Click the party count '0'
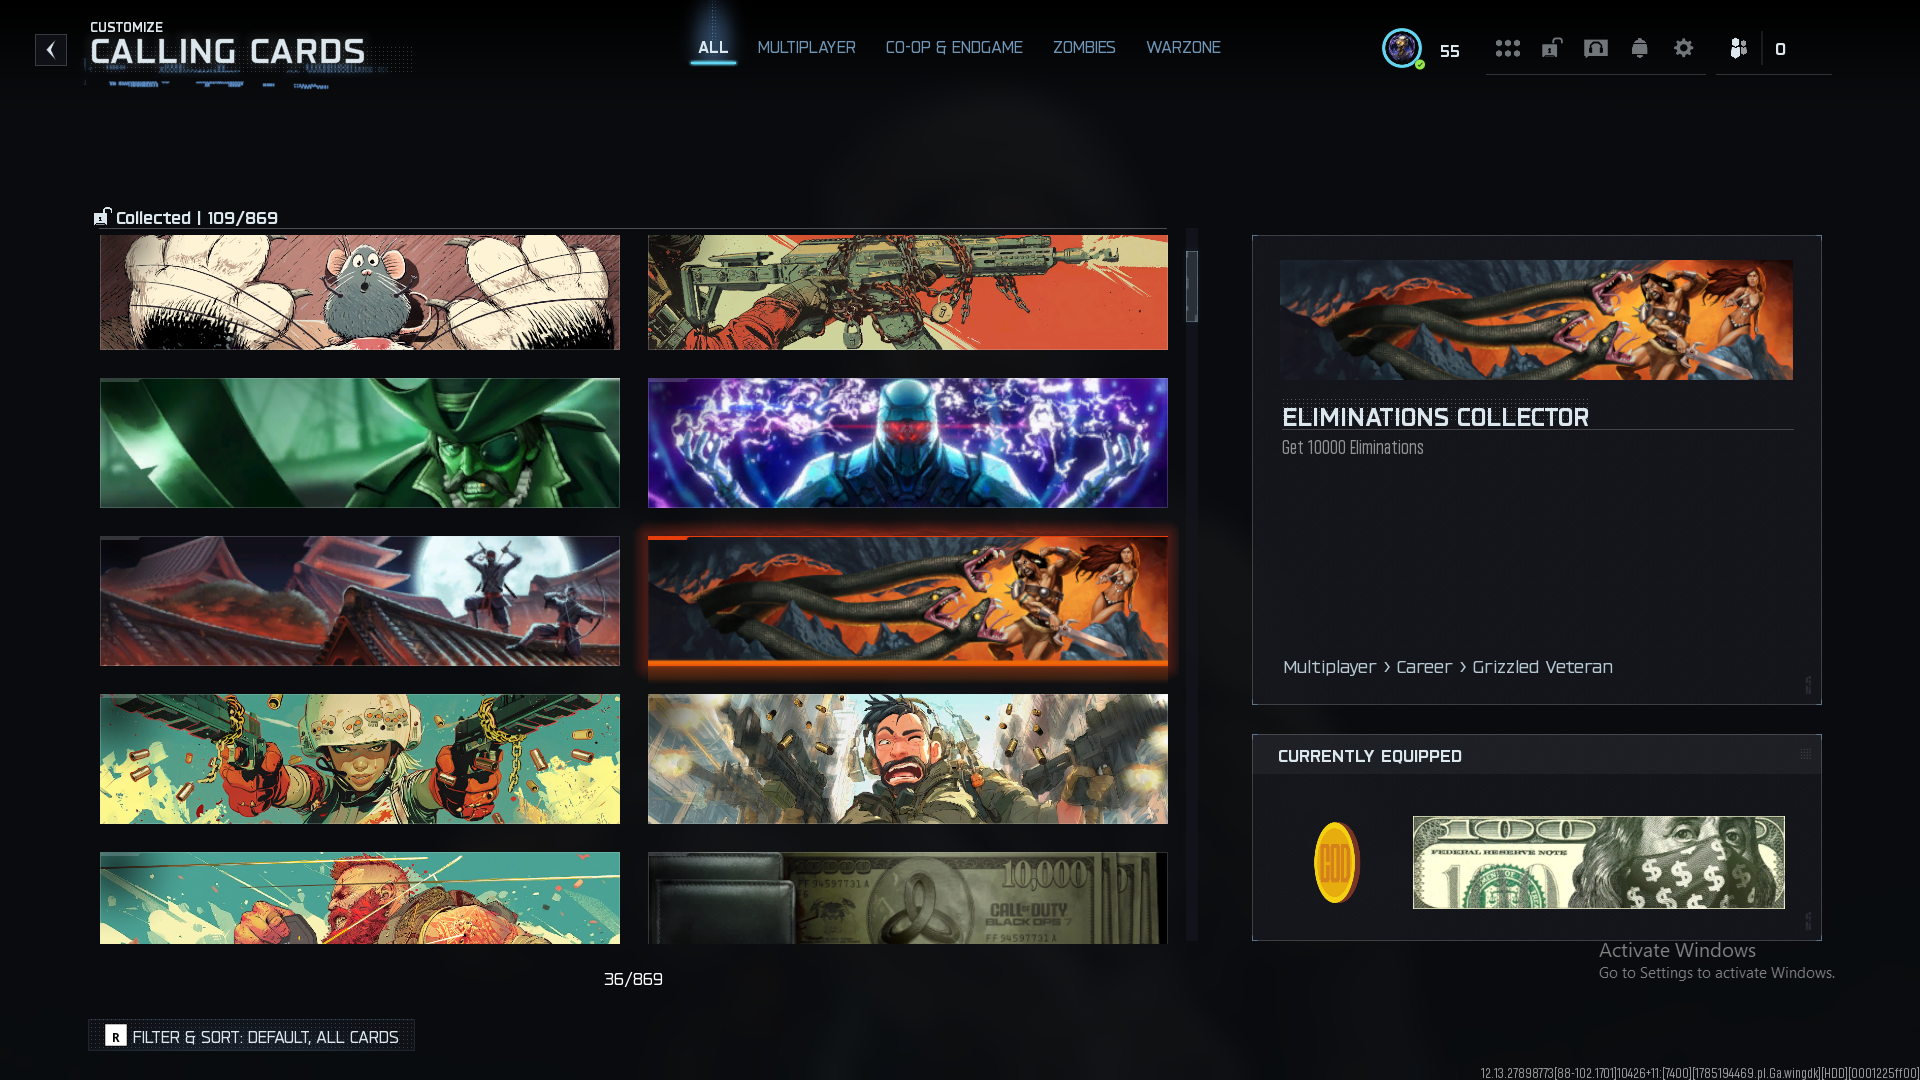 [x=1780, y=49]
